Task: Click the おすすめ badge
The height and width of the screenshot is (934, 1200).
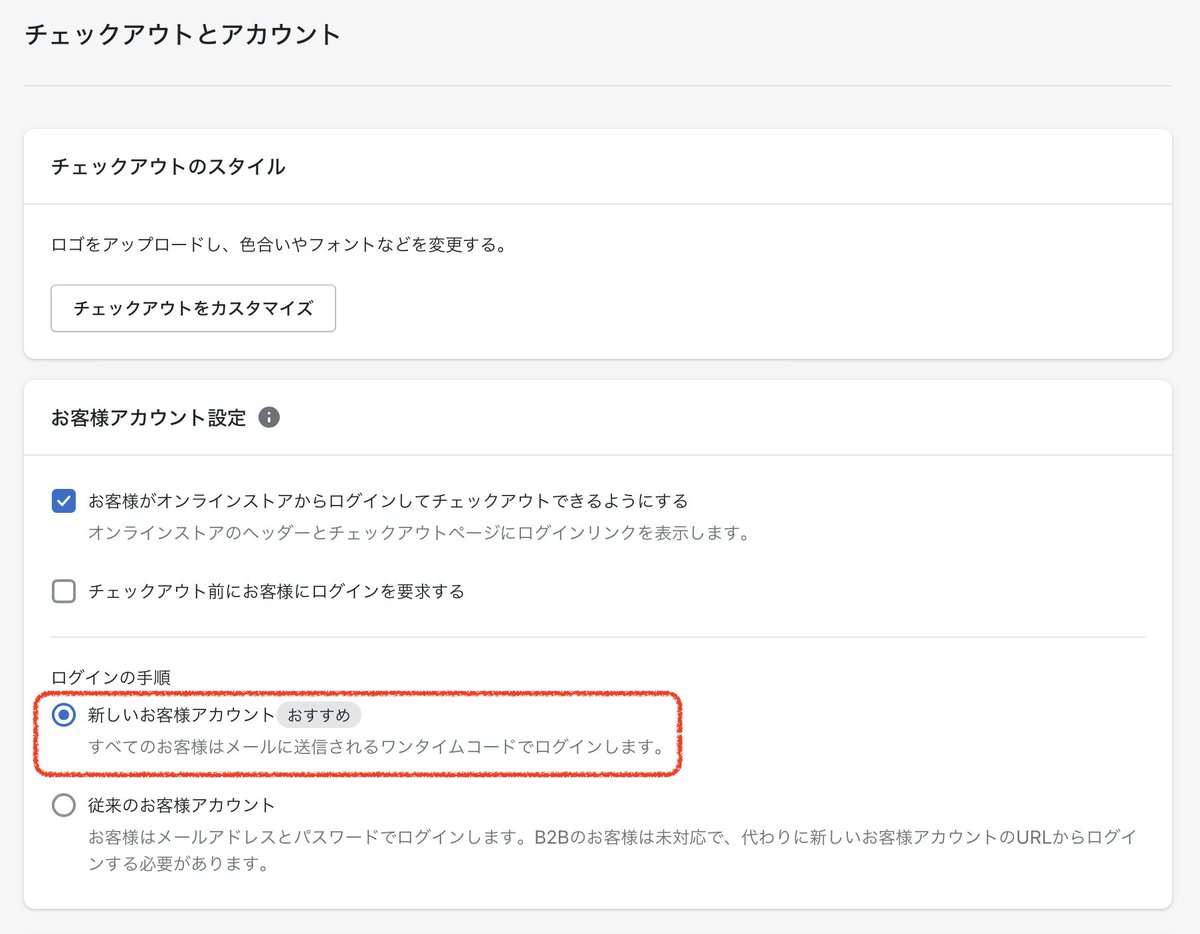Action: 318,715
